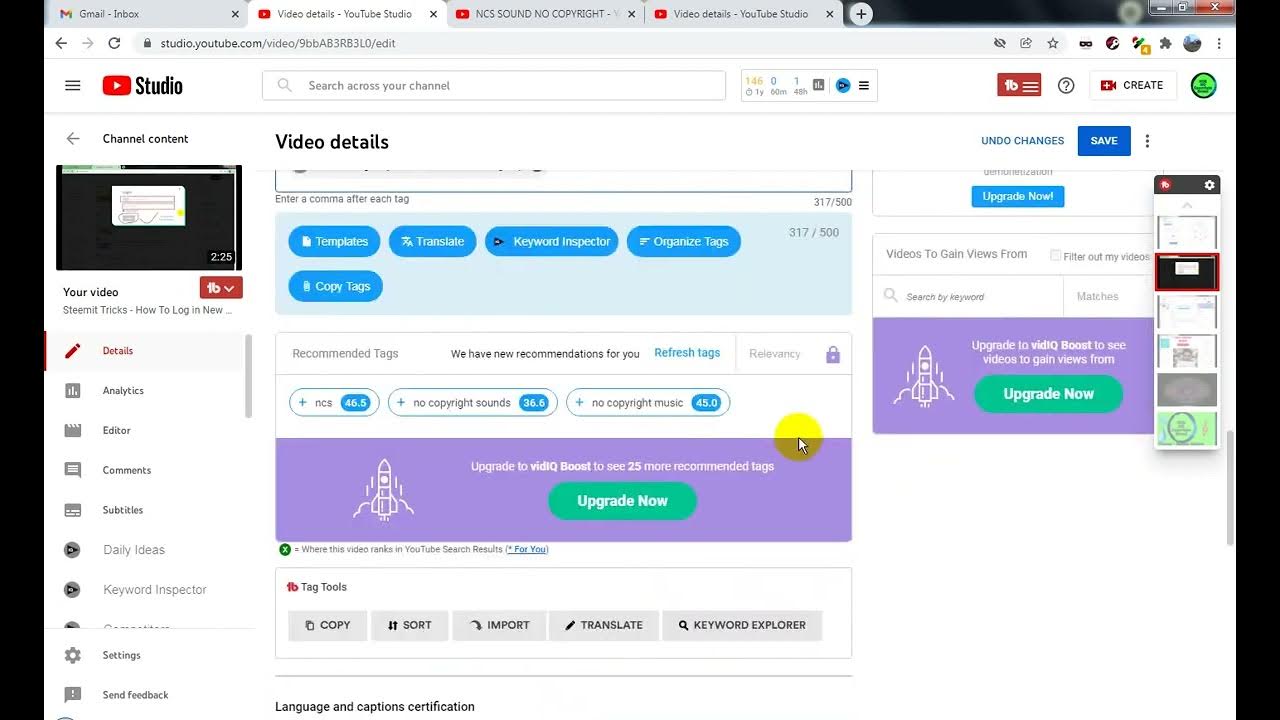
Task: Select the red-highlighted dark thumbnail in panel
Action: click(1187, 272)
